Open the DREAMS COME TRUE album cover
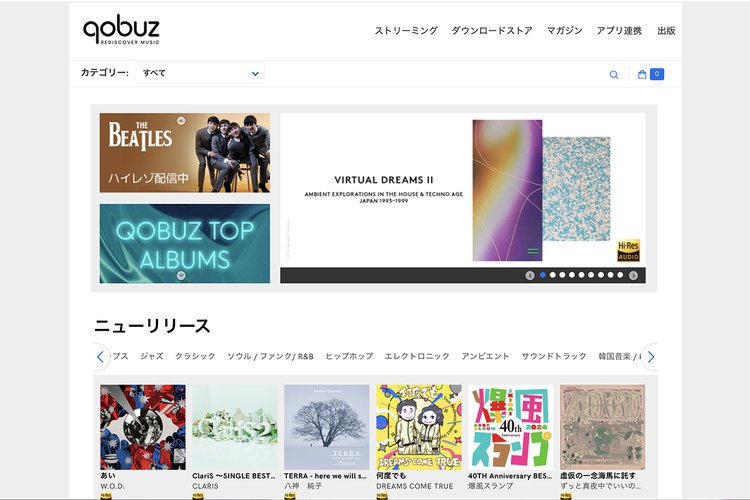Viewport: 750px width, 500px height. tap(419, 427)
